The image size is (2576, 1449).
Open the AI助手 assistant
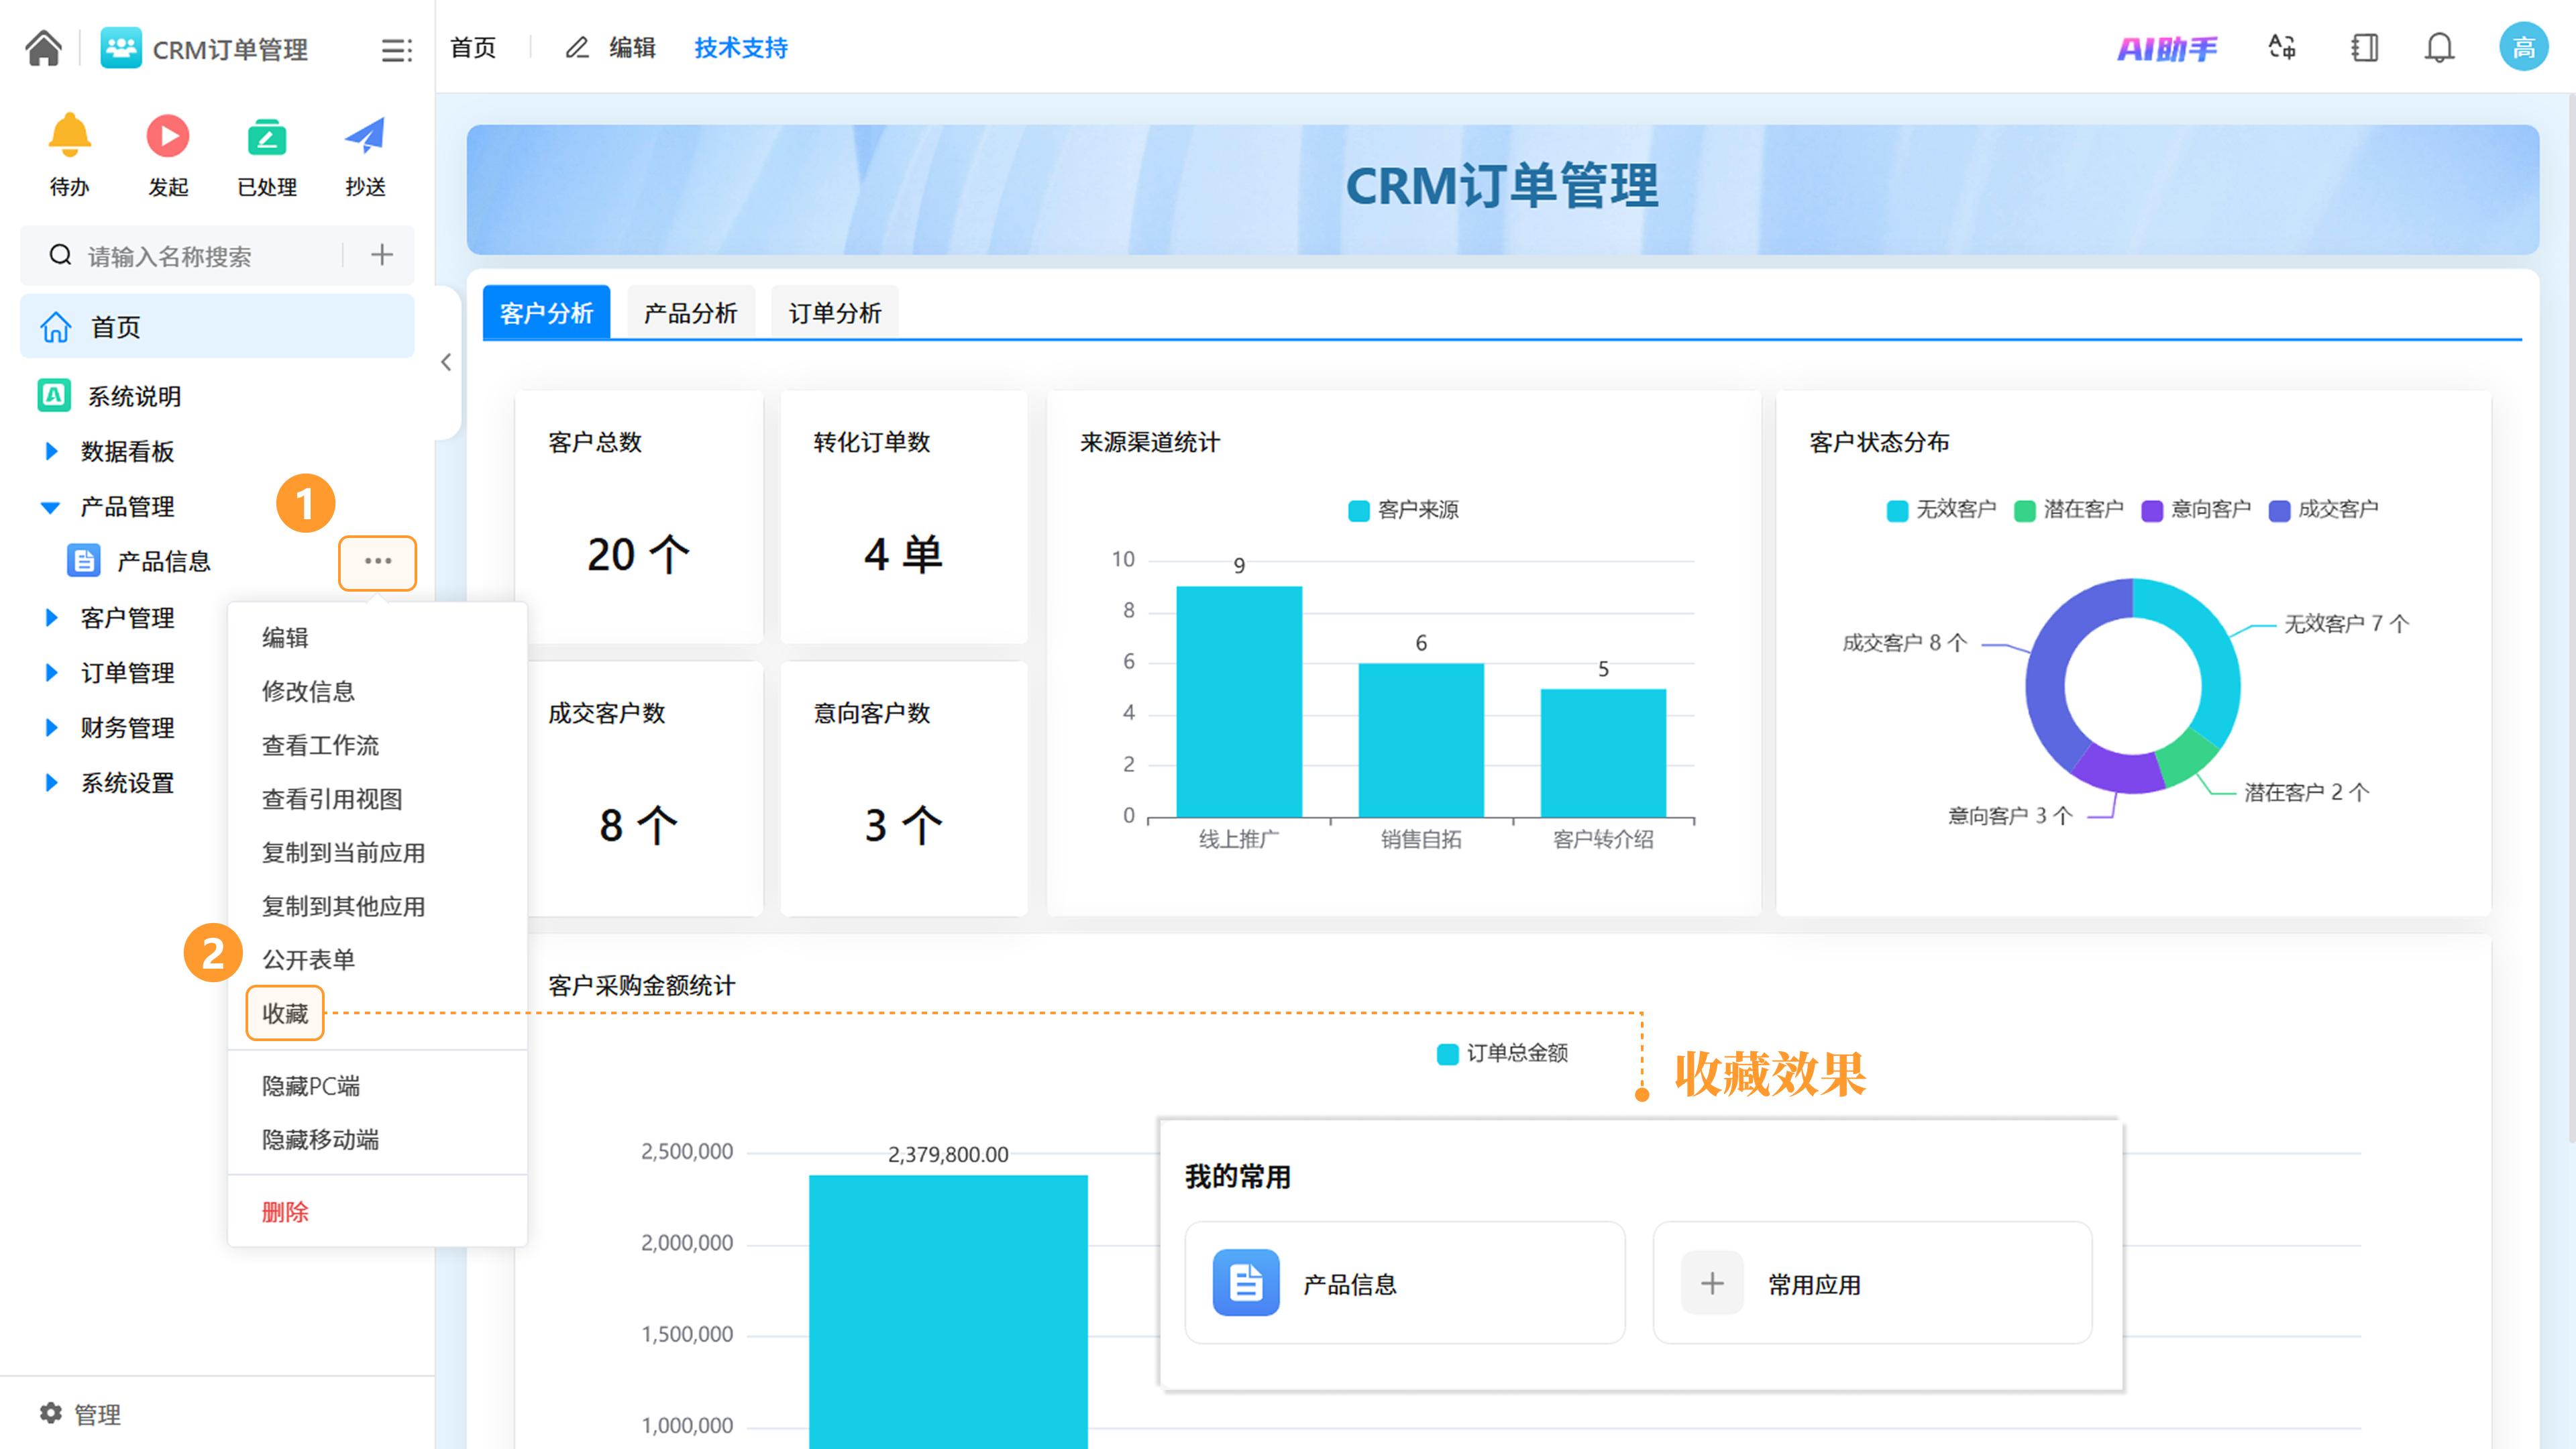coord(2166,48)
